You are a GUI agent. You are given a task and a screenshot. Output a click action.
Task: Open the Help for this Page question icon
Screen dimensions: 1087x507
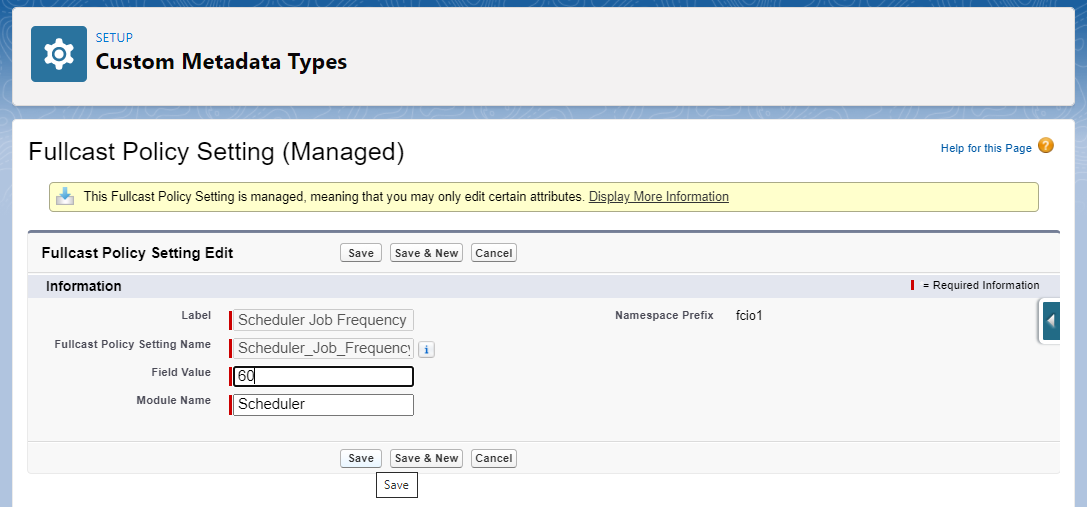click(x=1045, y=146)
